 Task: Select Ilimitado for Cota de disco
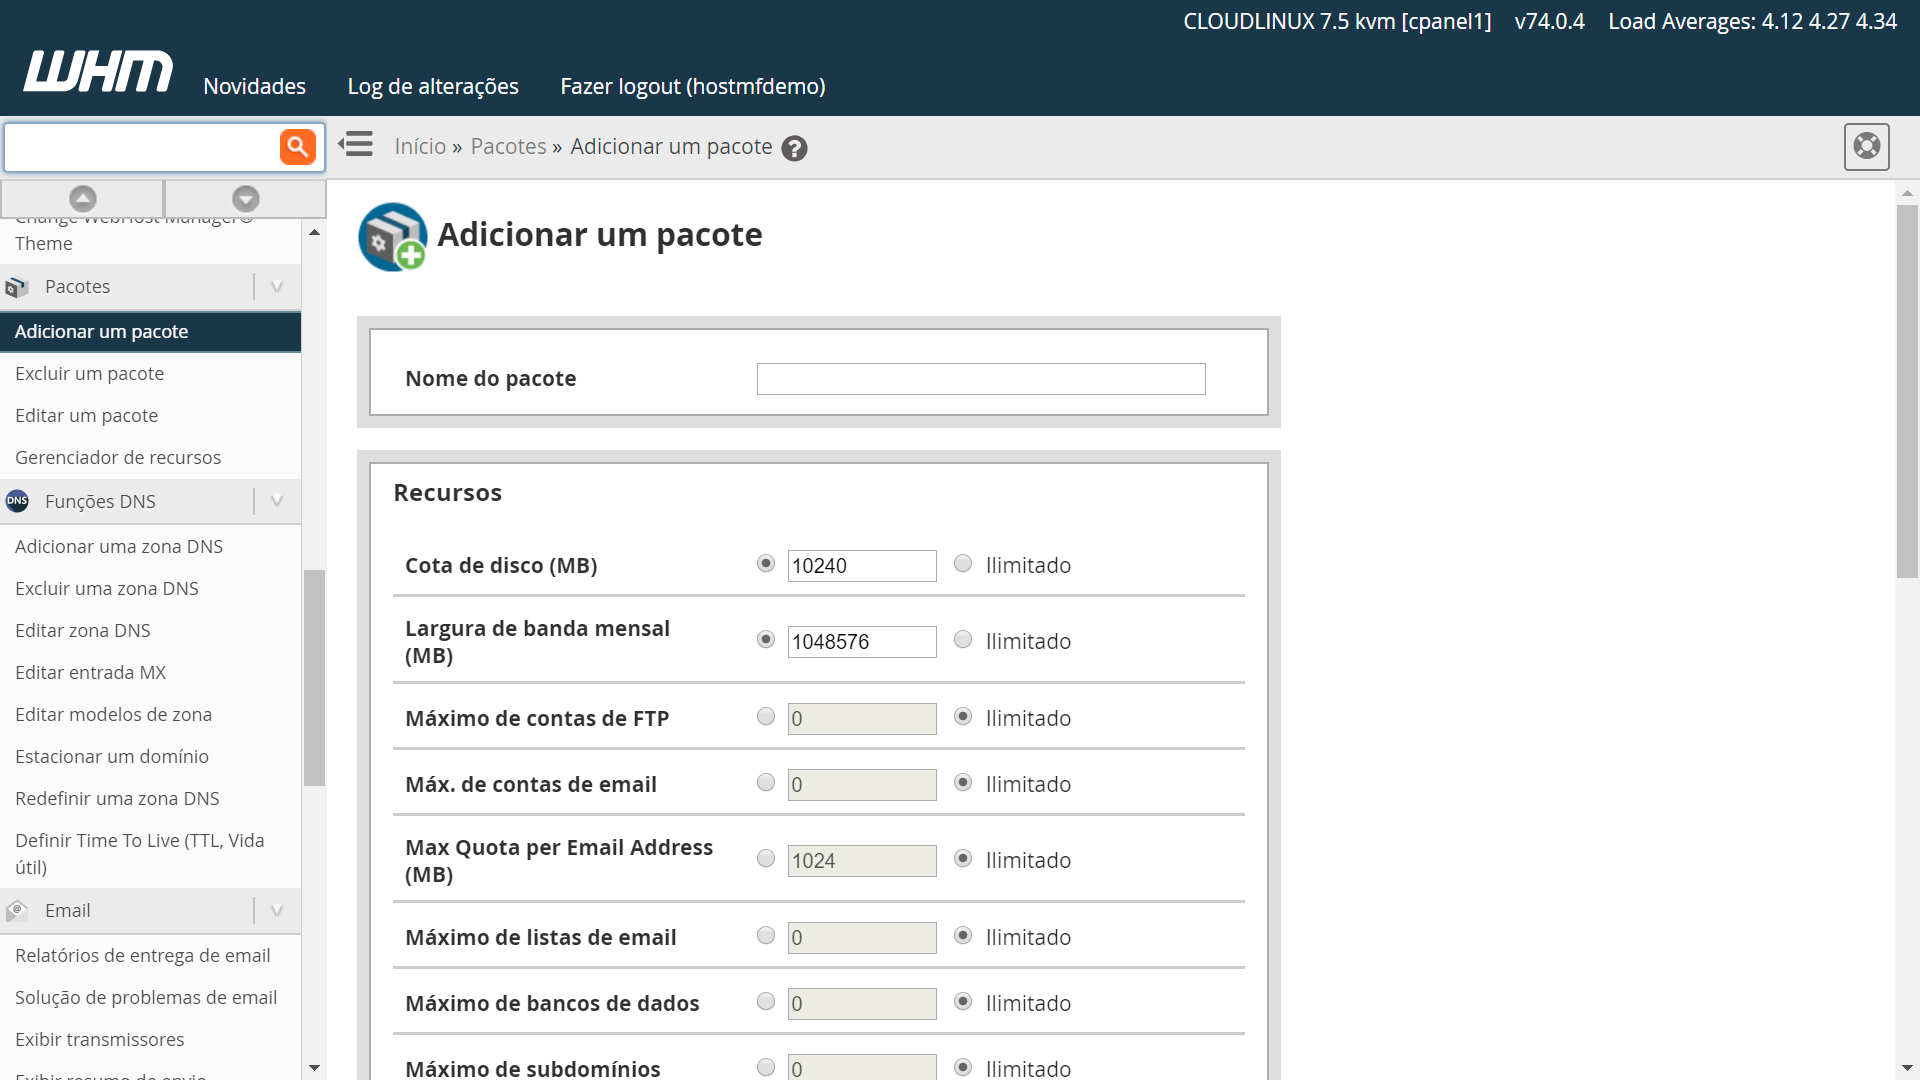pos(963,563)
